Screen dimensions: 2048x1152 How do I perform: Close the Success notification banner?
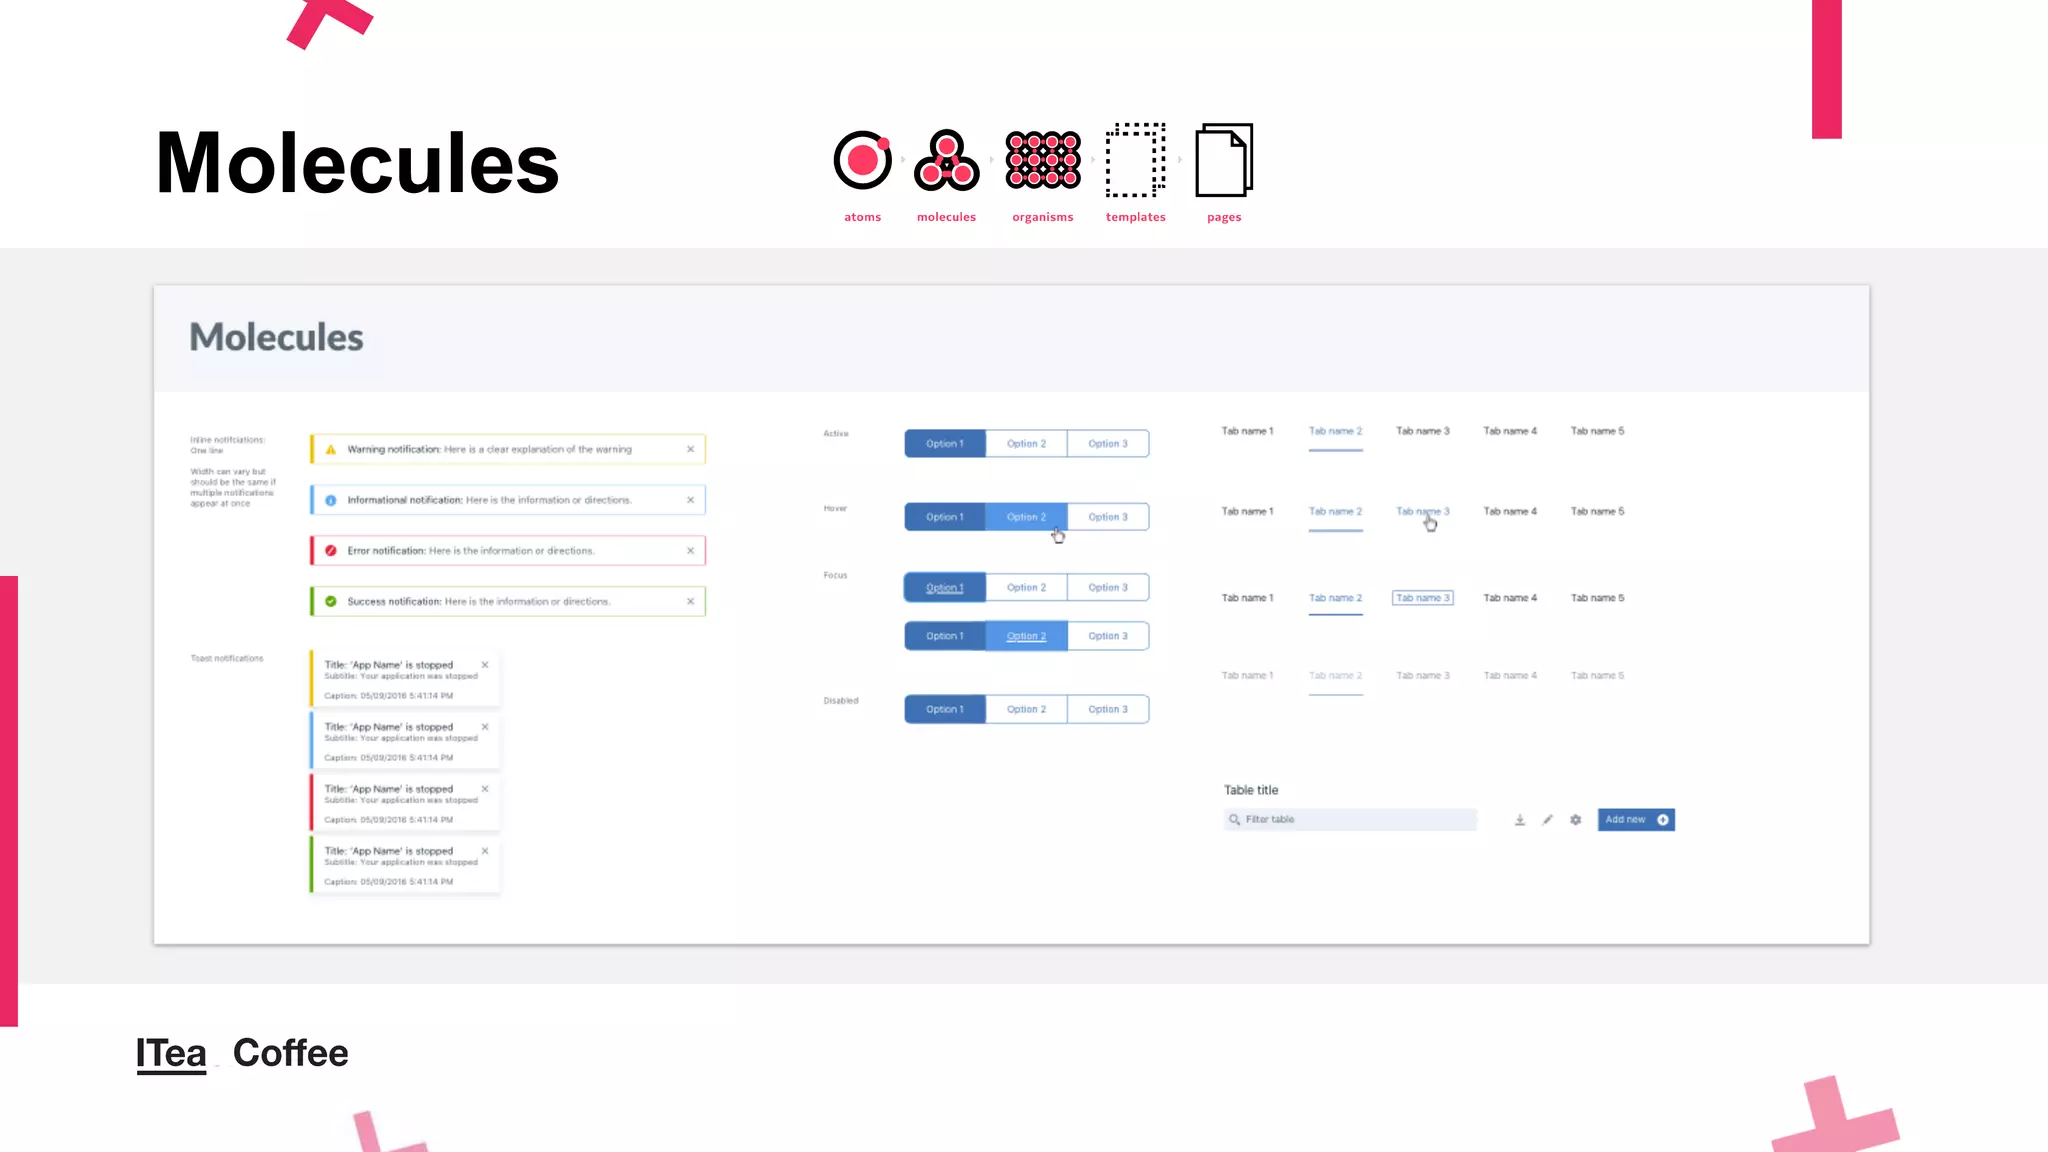pyautogui.click(x=690, y=601)
